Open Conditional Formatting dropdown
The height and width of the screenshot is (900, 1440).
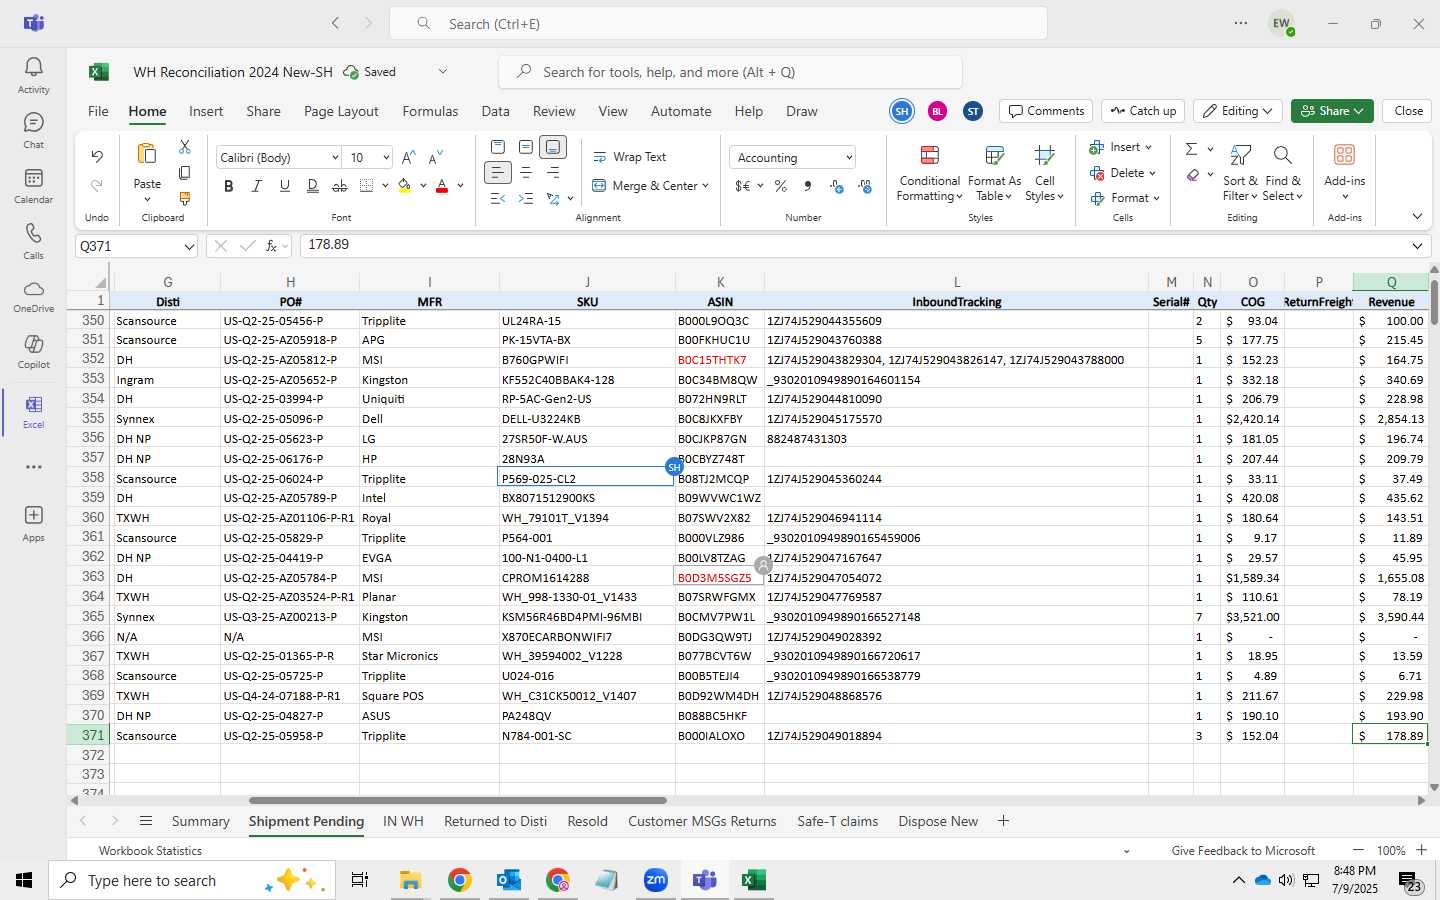[929, 174]
